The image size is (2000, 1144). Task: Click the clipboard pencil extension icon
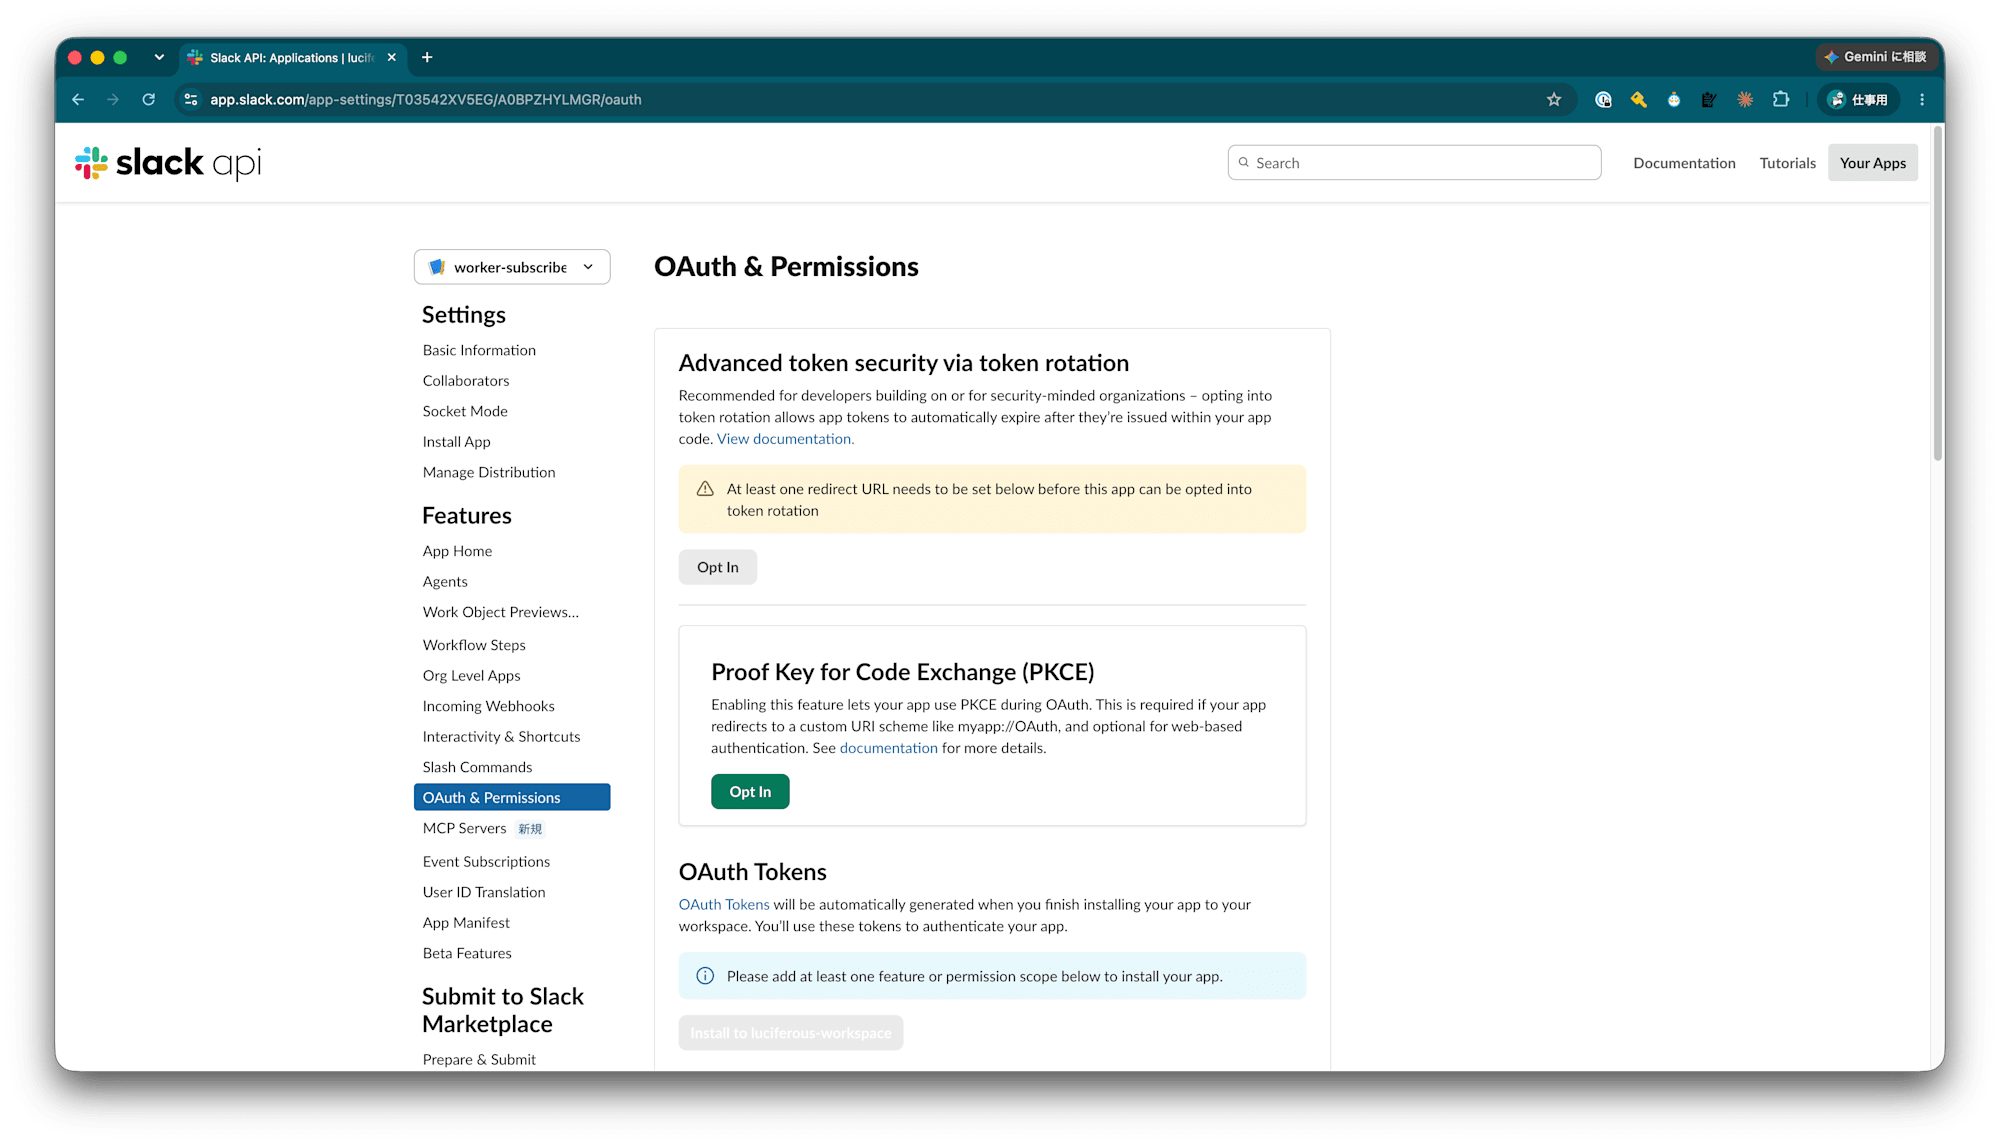(x=1709, y=99)
